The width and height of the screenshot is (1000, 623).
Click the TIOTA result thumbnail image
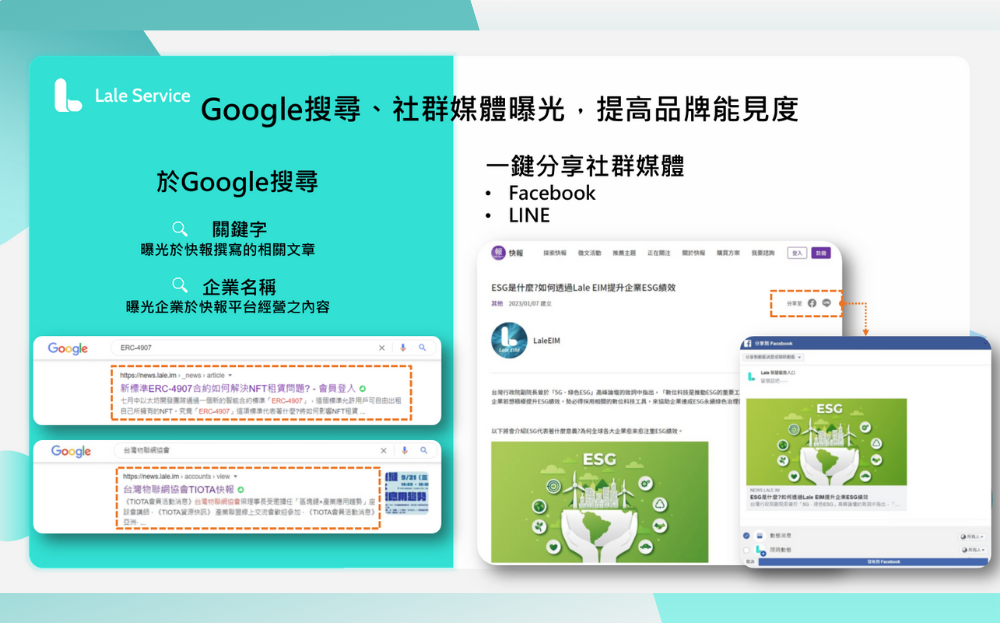[x=408, y=494]
